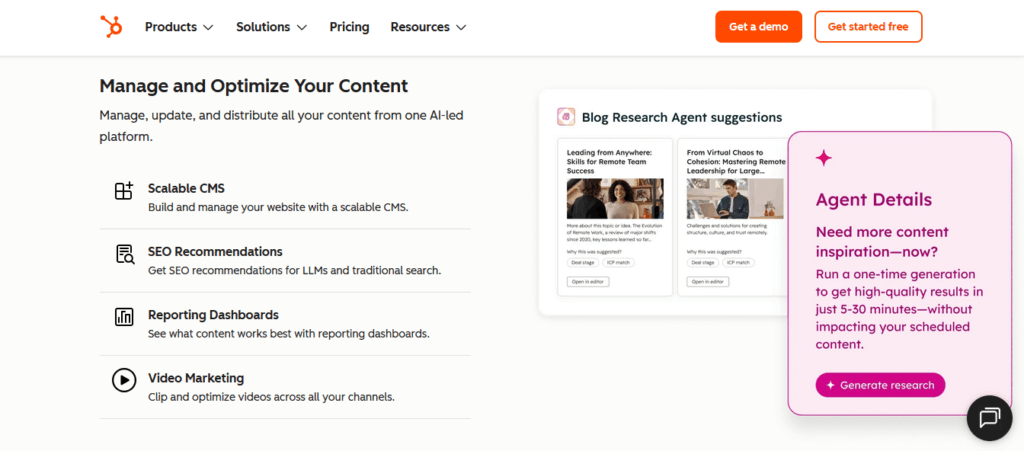Click ICP match tag on first card
This screenshot has height=451, width=1024.
[x=618, y=262]
